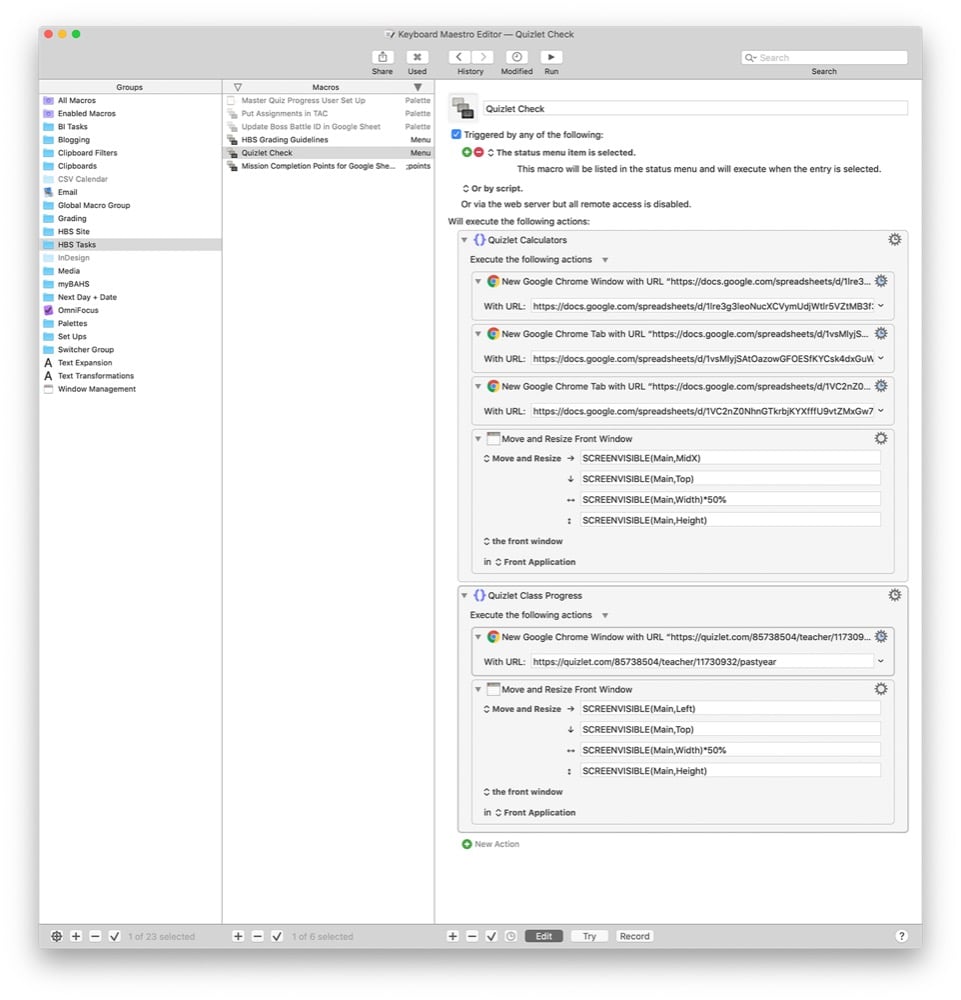The height and width of the screenshot is (1000, 961).
Task: Collapse the Quizlet Class Progress group
Action: [464, 595]
